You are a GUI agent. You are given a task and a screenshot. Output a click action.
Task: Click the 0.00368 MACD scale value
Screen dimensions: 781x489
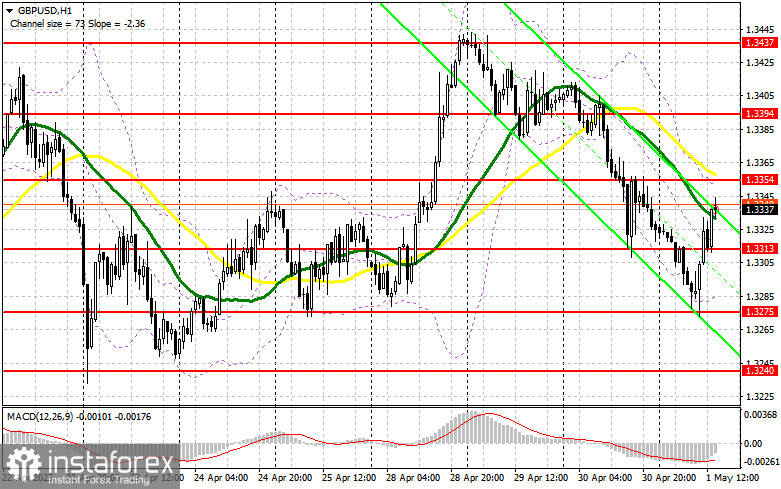coord(760,414)
